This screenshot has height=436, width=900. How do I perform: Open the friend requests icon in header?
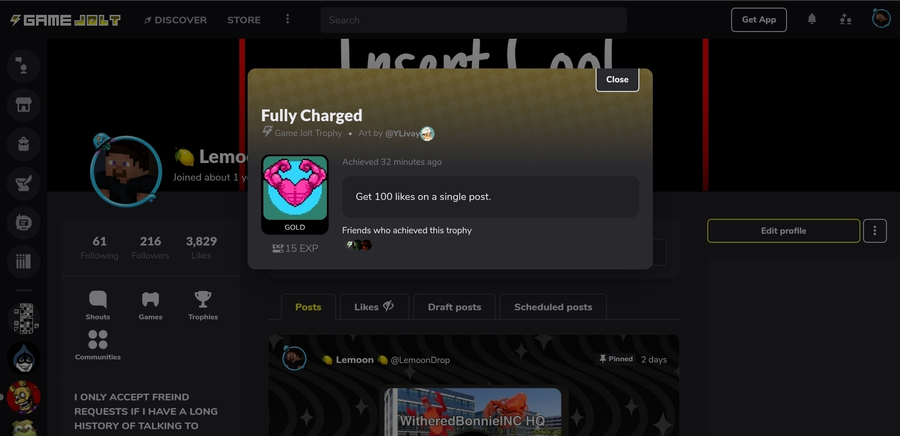coord(845,20)
